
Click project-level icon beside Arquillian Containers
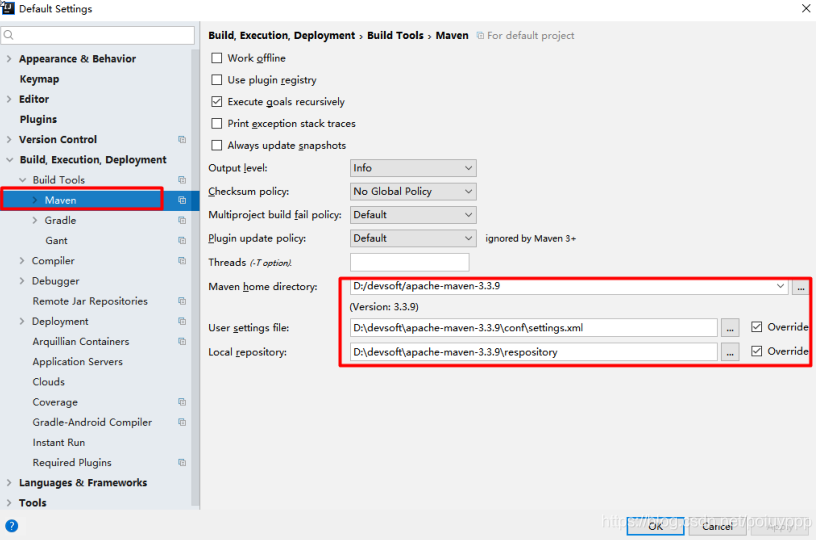(182, 341)
